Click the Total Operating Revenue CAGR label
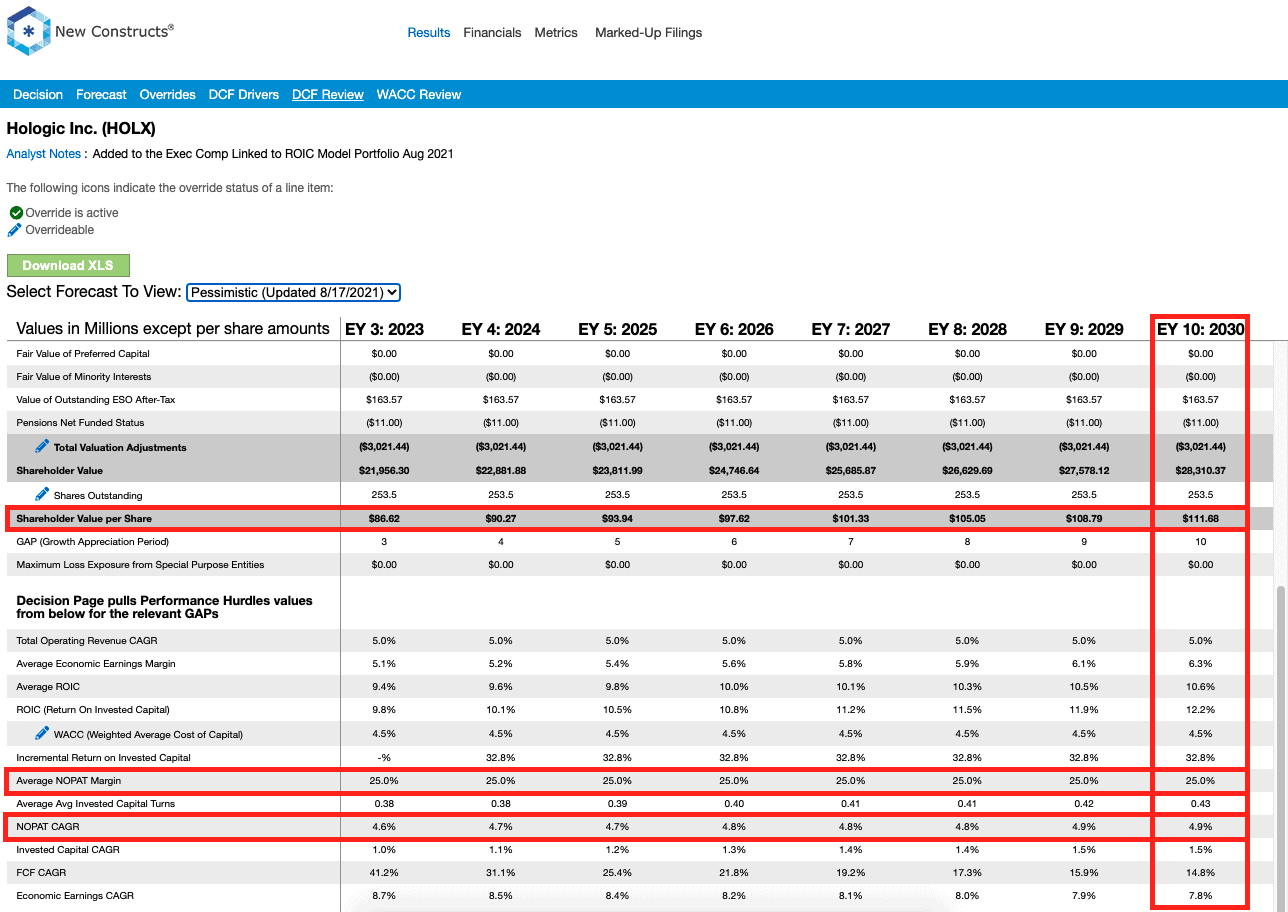 tap(87, 641)
